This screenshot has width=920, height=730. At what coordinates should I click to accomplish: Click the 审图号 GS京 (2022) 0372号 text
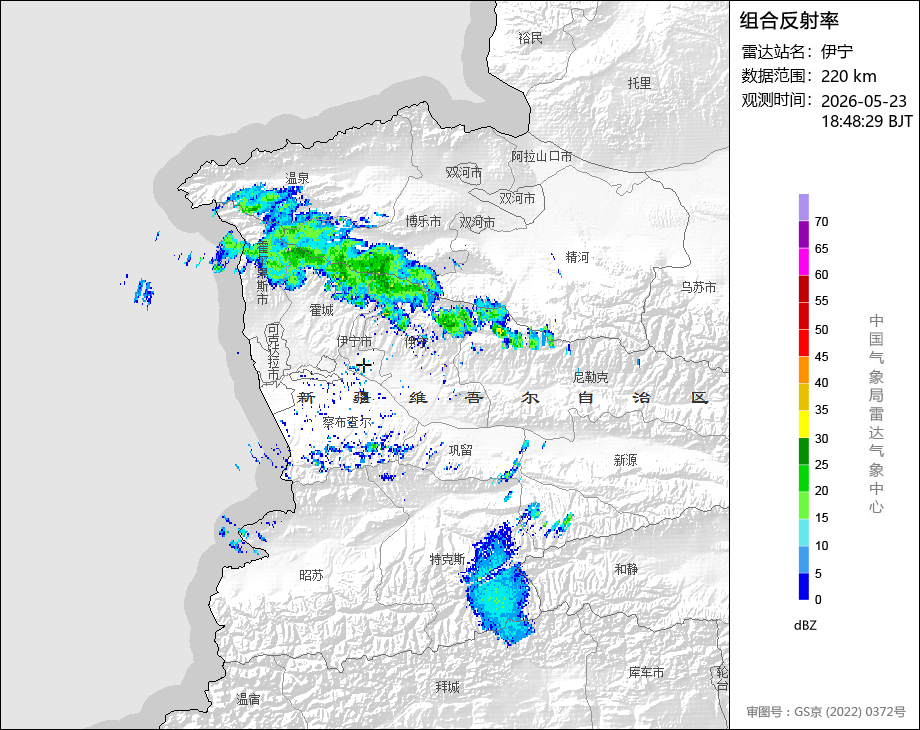pos(826,712)
